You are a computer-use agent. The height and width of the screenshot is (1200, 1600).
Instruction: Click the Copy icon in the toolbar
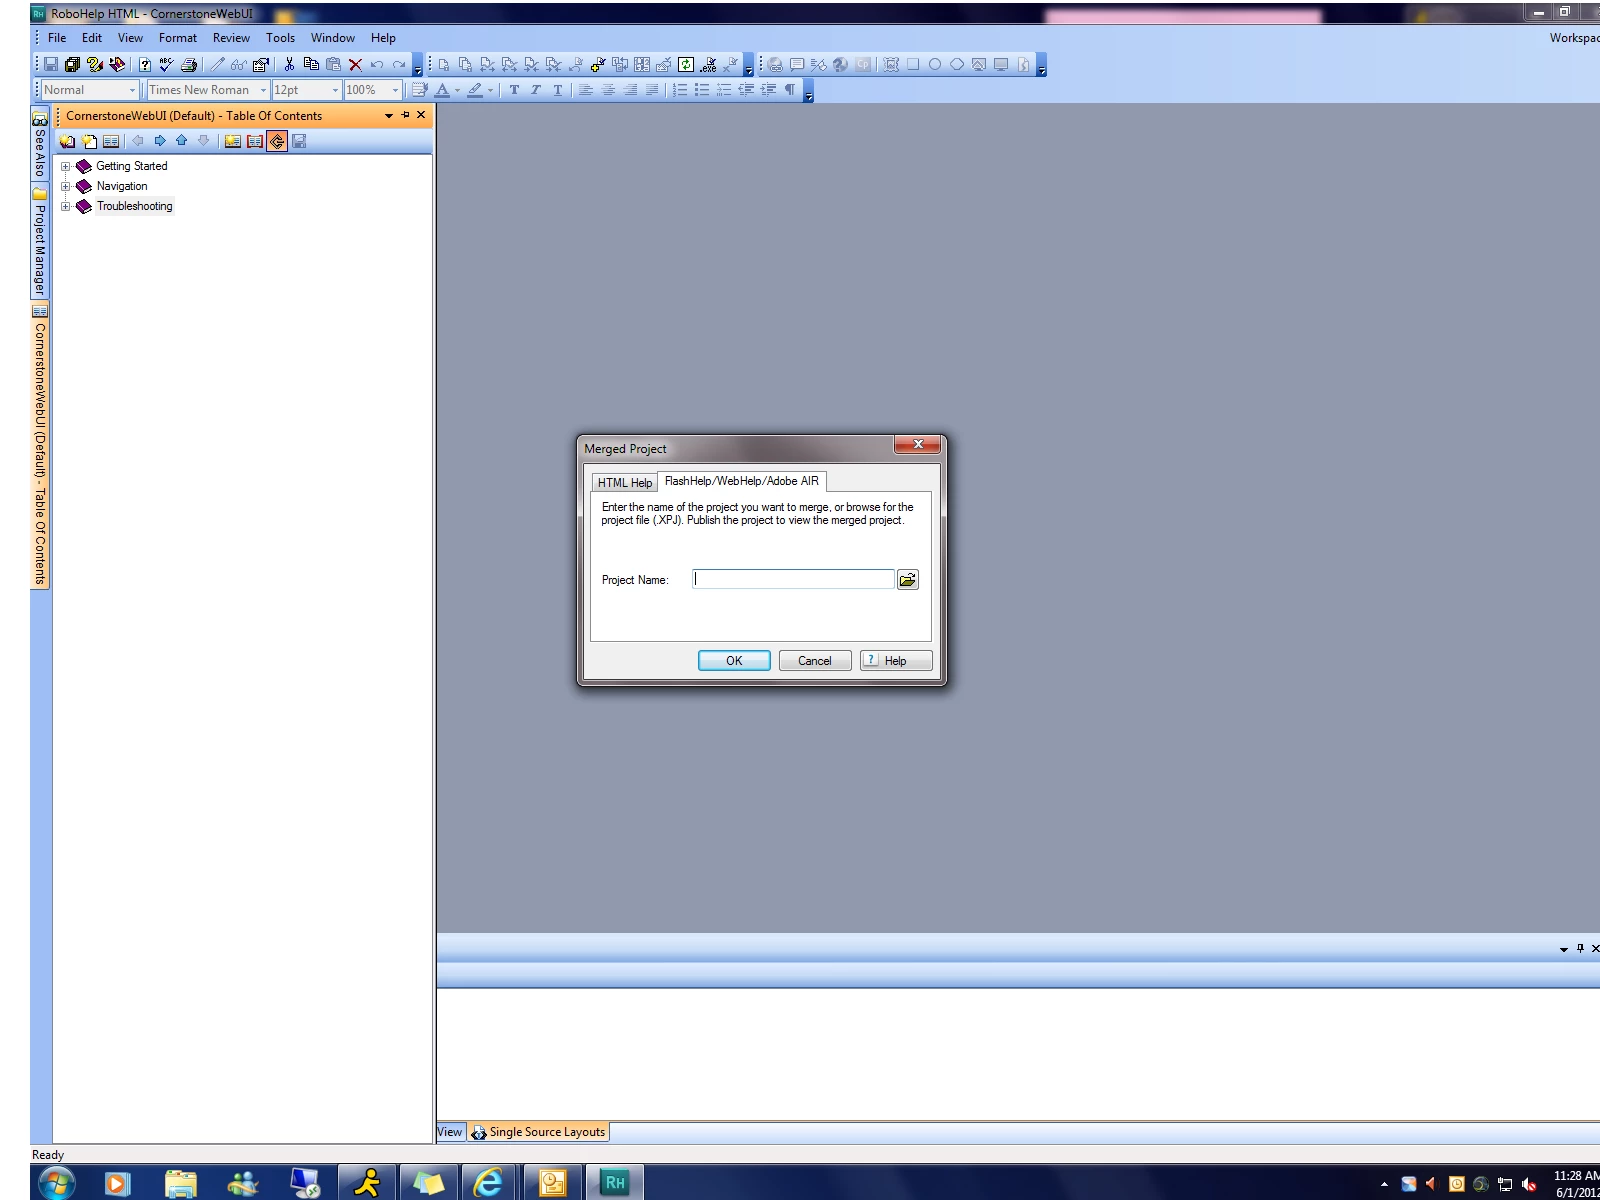[311, 65]
